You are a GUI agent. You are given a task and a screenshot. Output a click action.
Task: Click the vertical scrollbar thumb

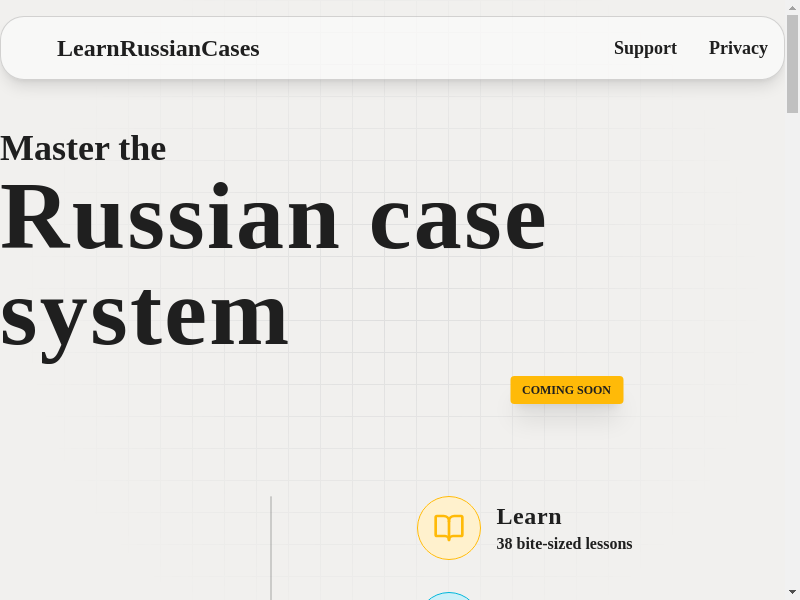pyautogui.click(x=792, y=64)
